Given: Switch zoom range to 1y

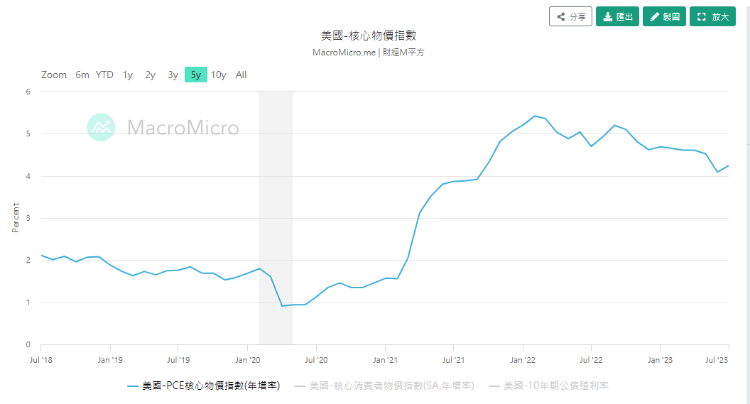Looking at the screenshot, I should tap(127, 75).
